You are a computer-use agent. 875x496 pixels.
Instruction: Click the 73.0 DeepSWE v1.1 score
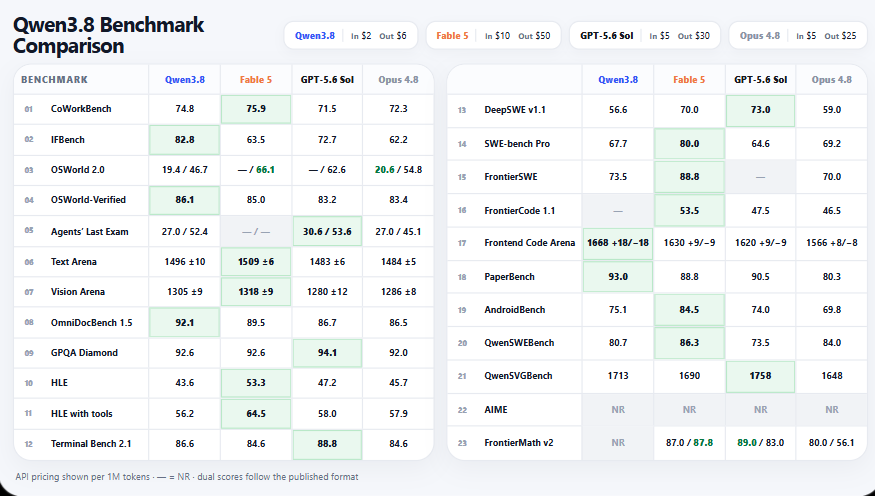coord(761,110)
